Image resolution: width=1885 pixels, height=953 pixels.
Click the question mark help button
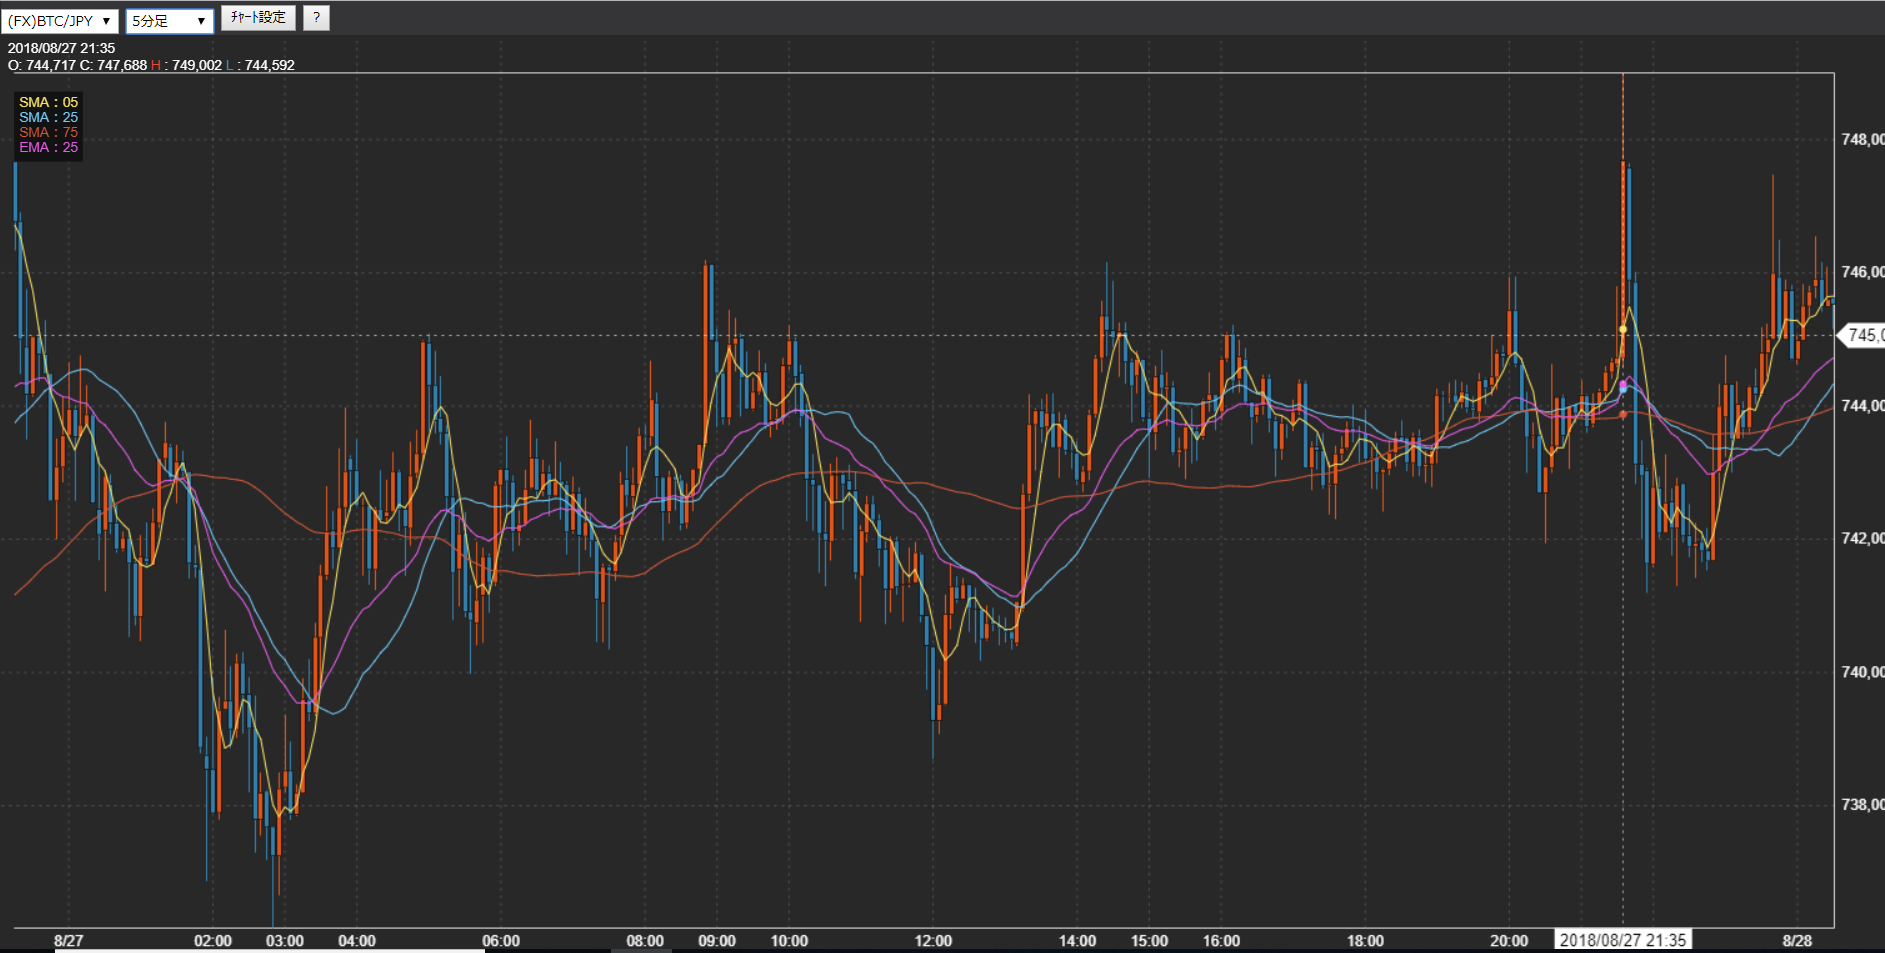pos(316,18)
